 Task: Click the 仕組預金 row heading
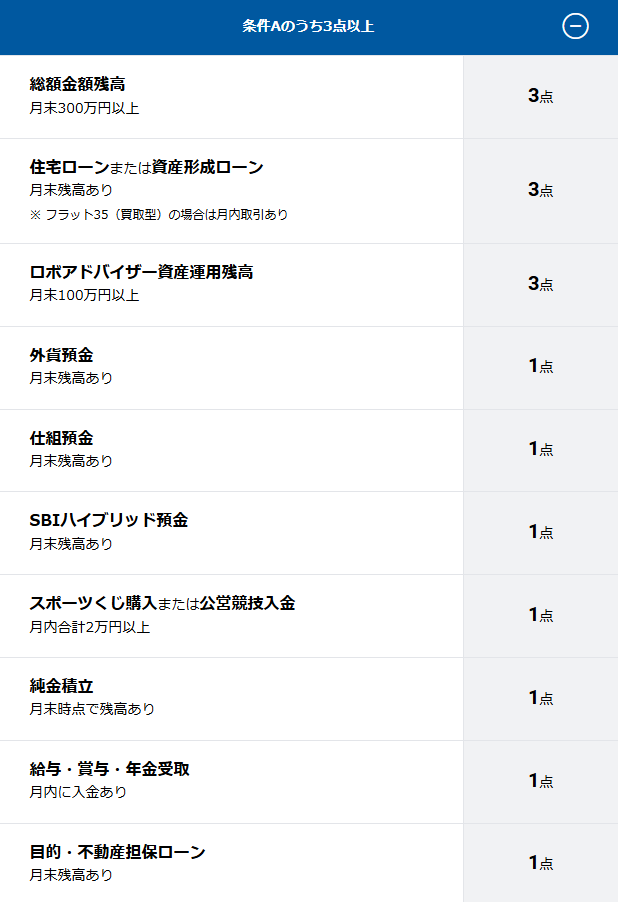tap(62, 439)
